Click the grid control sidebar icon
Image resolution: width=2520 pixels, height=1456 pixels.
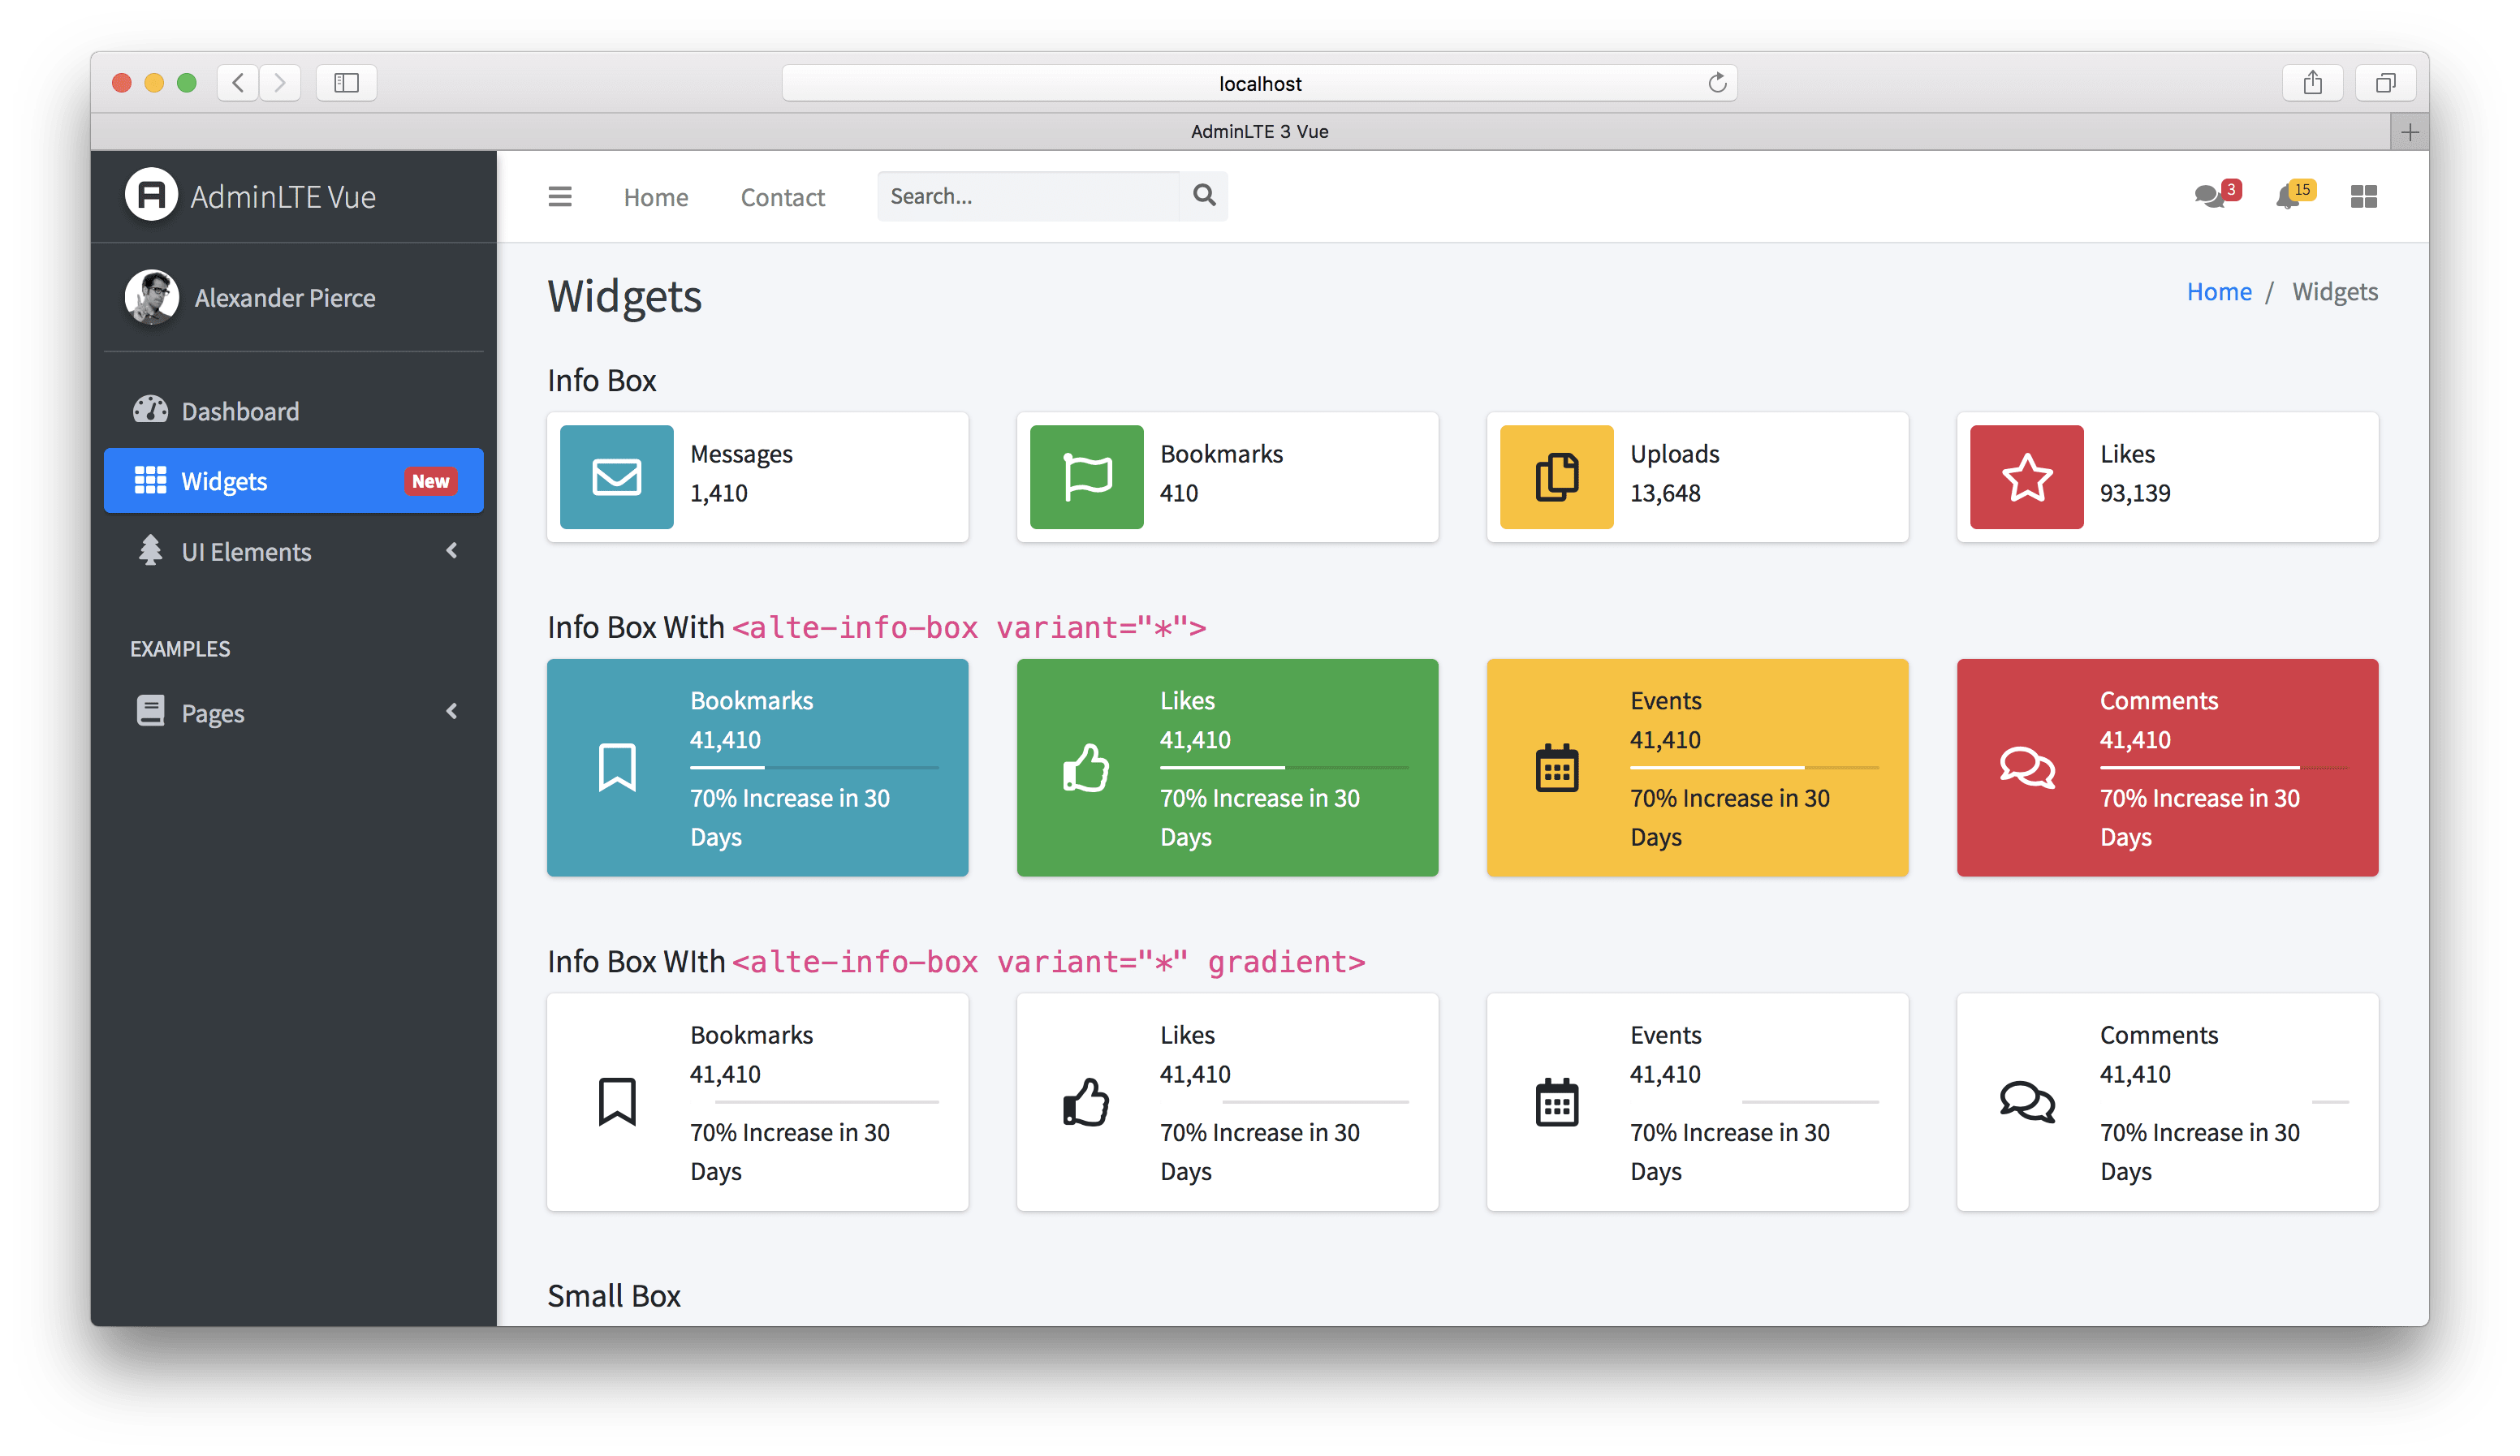[2363, 197]
